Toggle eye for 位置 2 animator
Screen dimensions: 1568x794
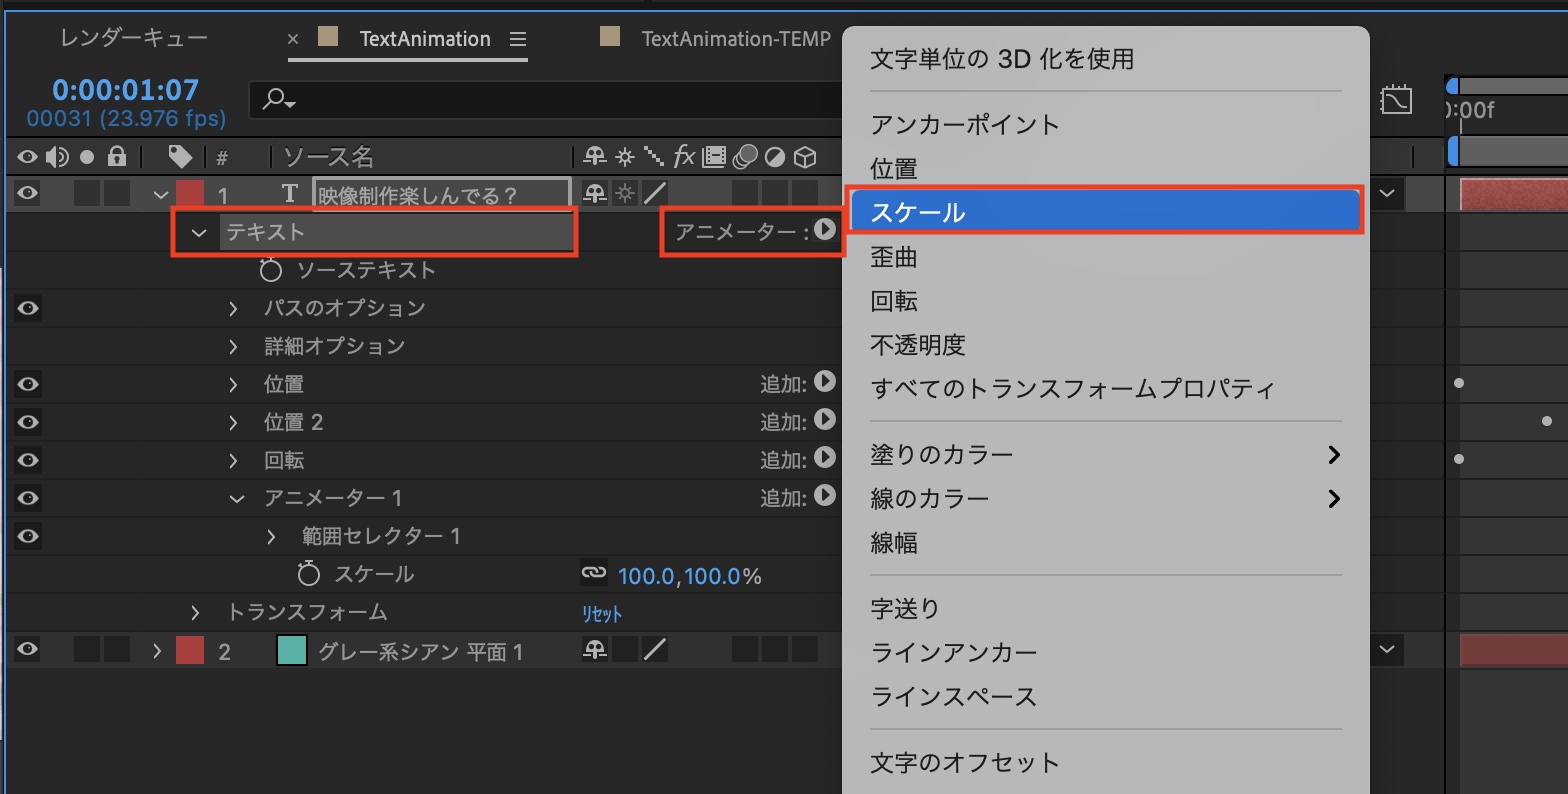[x=28, y=422]
